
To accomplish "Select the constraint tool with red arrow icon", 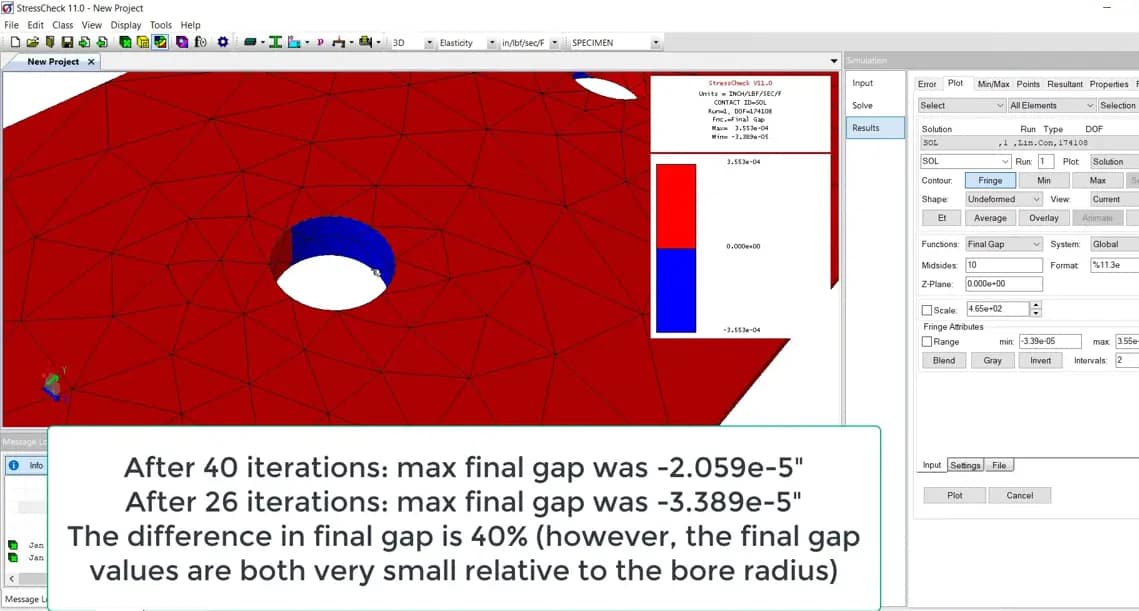I will coord(339,42).
